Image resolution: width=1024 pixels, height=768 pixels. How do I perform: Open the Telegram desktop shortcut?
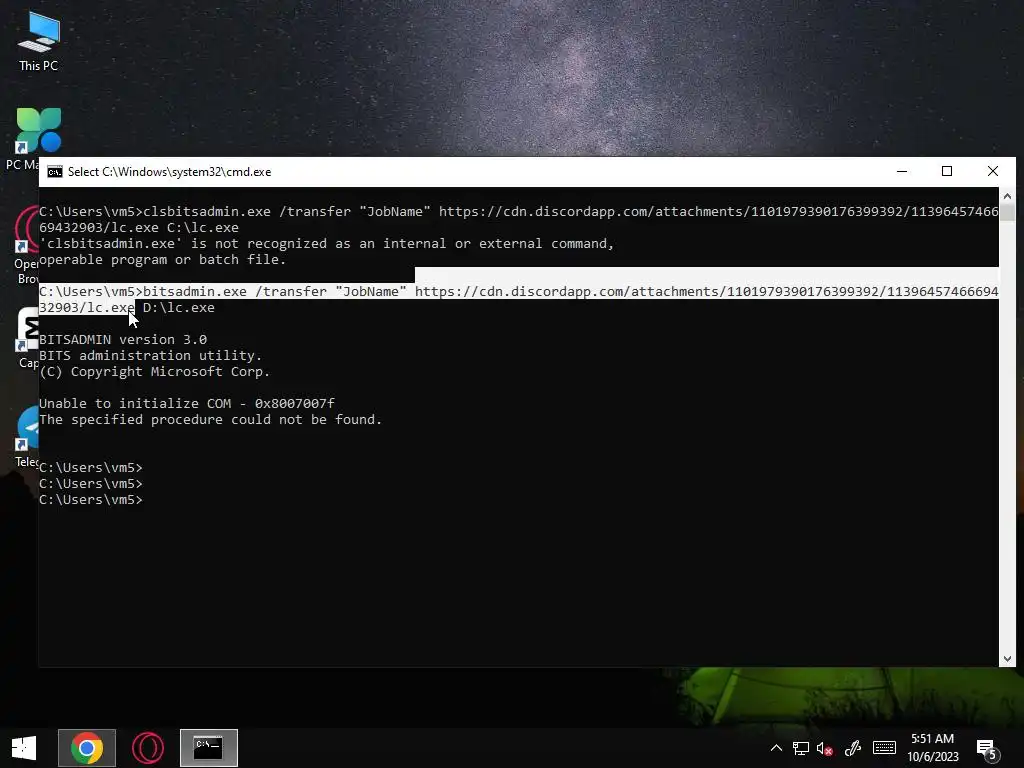27,436
